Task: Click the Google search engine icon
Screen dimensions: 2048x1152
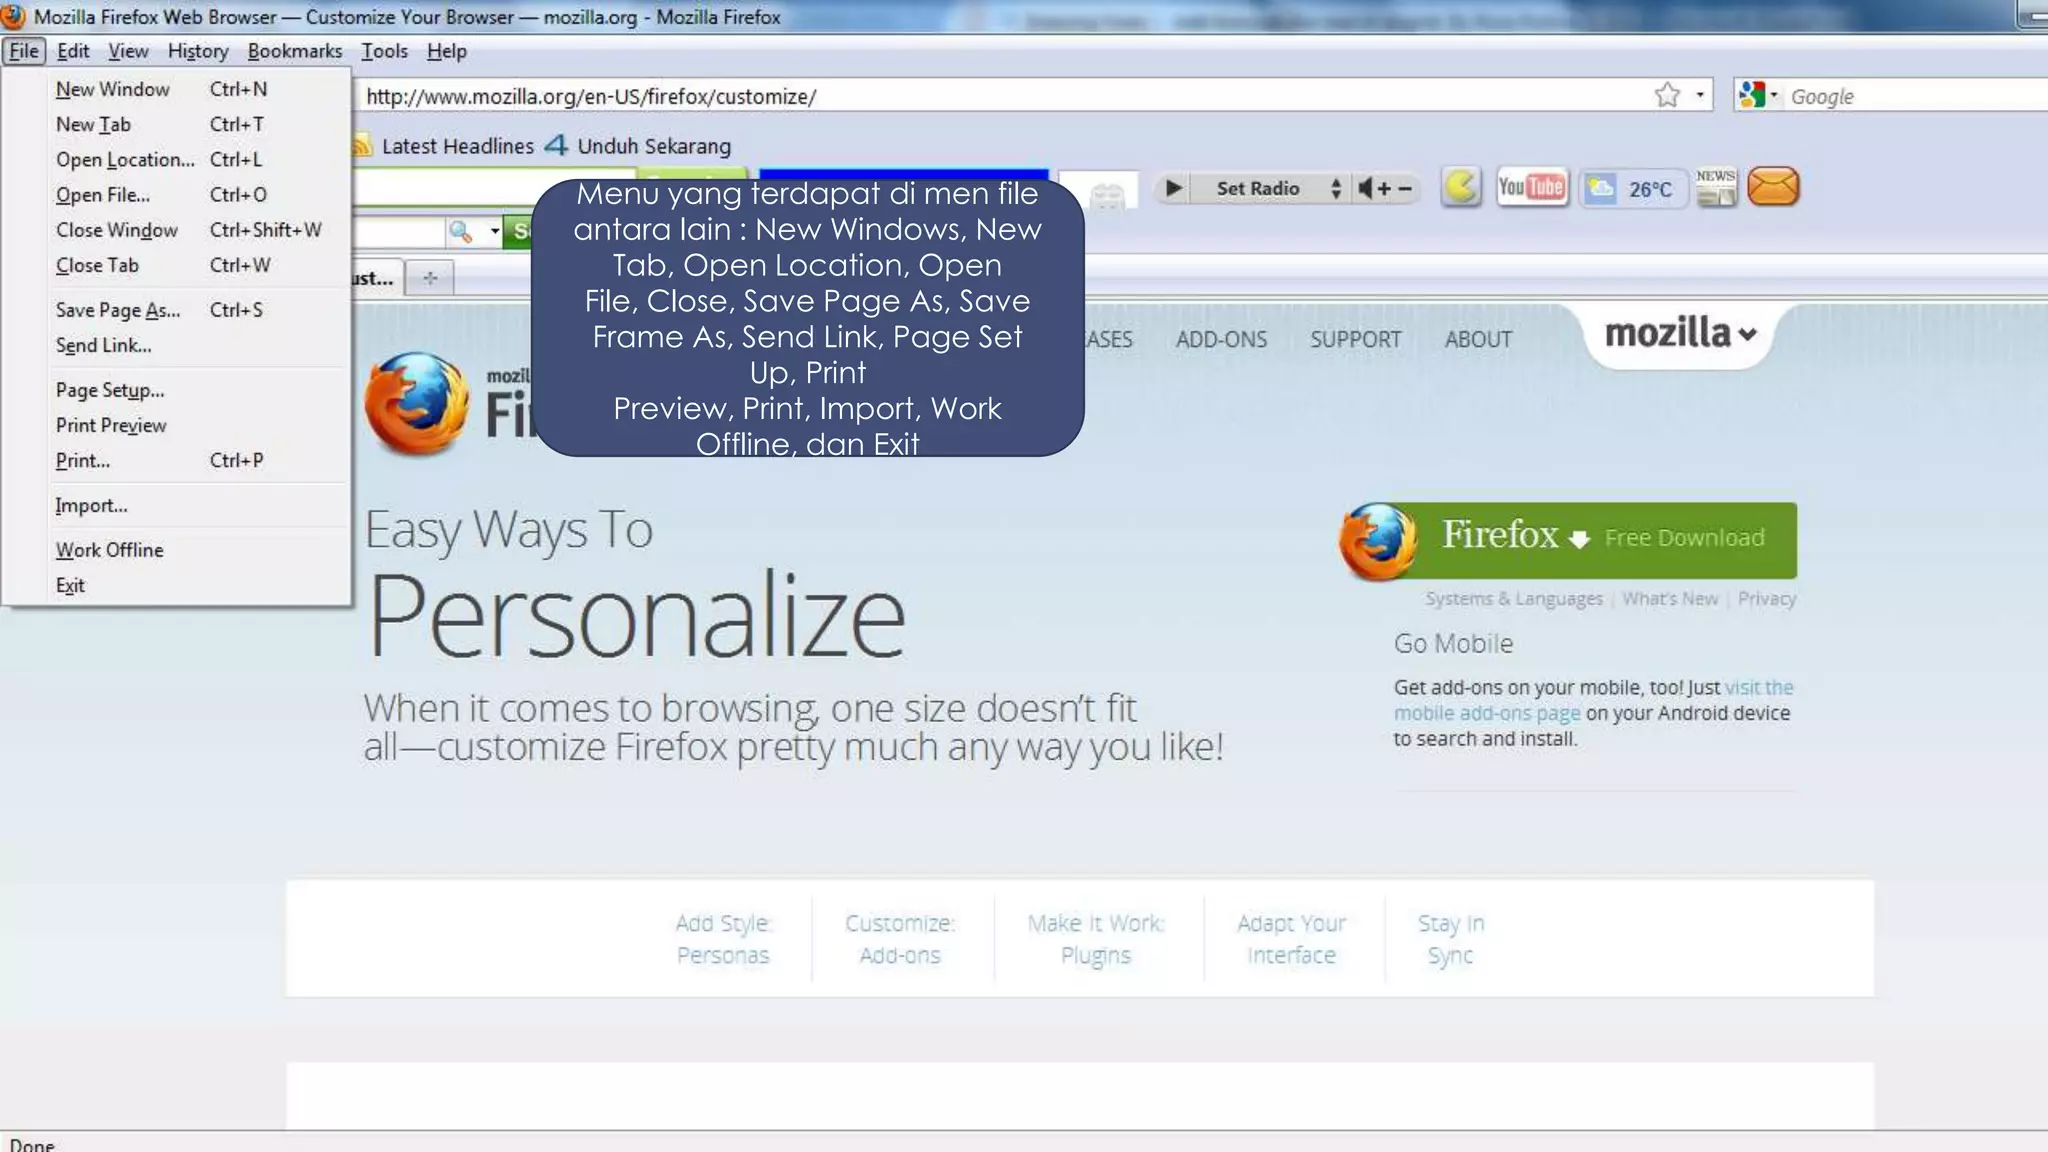Action: click(x=1752, y=96)
